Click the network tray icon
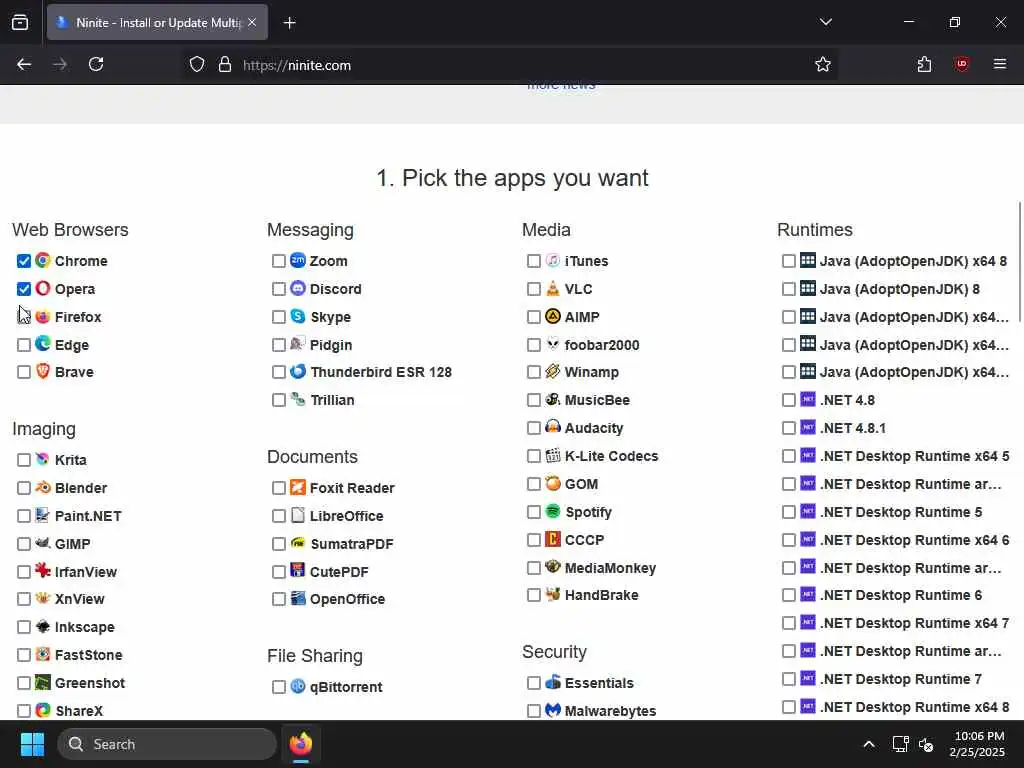This screenshot has height=768, width=1024. tap(900, 744)
